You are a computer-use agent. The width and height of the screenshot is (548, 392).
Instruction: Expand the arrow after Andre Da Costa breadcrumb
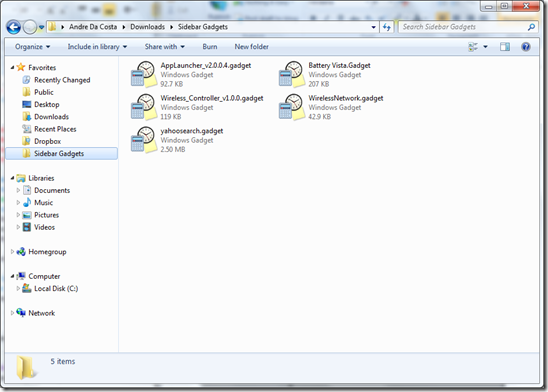pos(124,27)
